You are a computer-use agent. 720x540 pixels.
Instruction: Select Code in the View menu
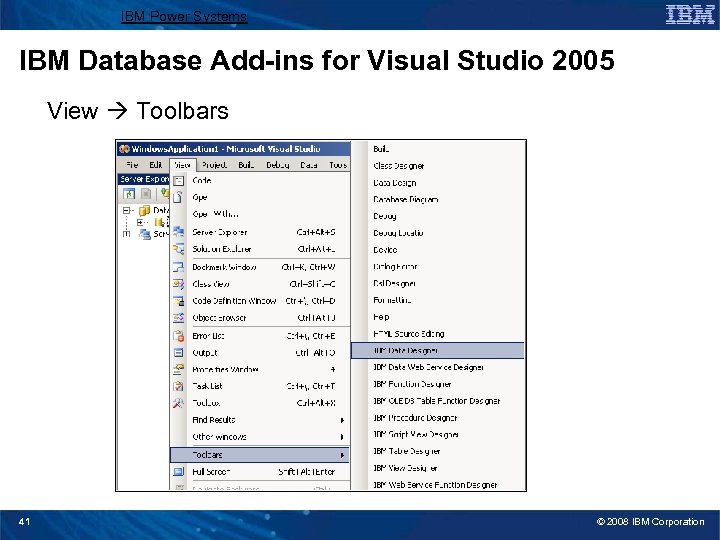coord(260,181)
